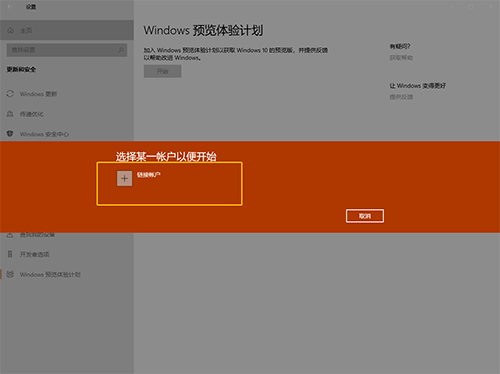Click the 更新和安全 section heading
Viewport: 500px width, 374px height.
pyautogui.click(x=21, y=69)
